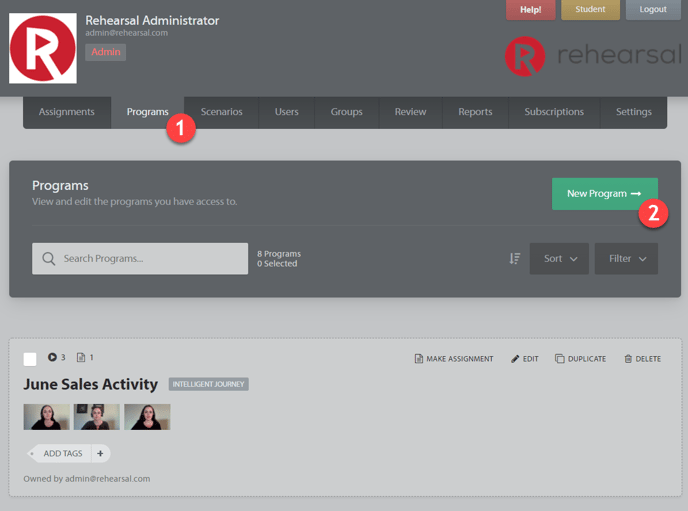688x511 pixels.
Task: Go to the Assignments tab
Action: coord(67,112)
